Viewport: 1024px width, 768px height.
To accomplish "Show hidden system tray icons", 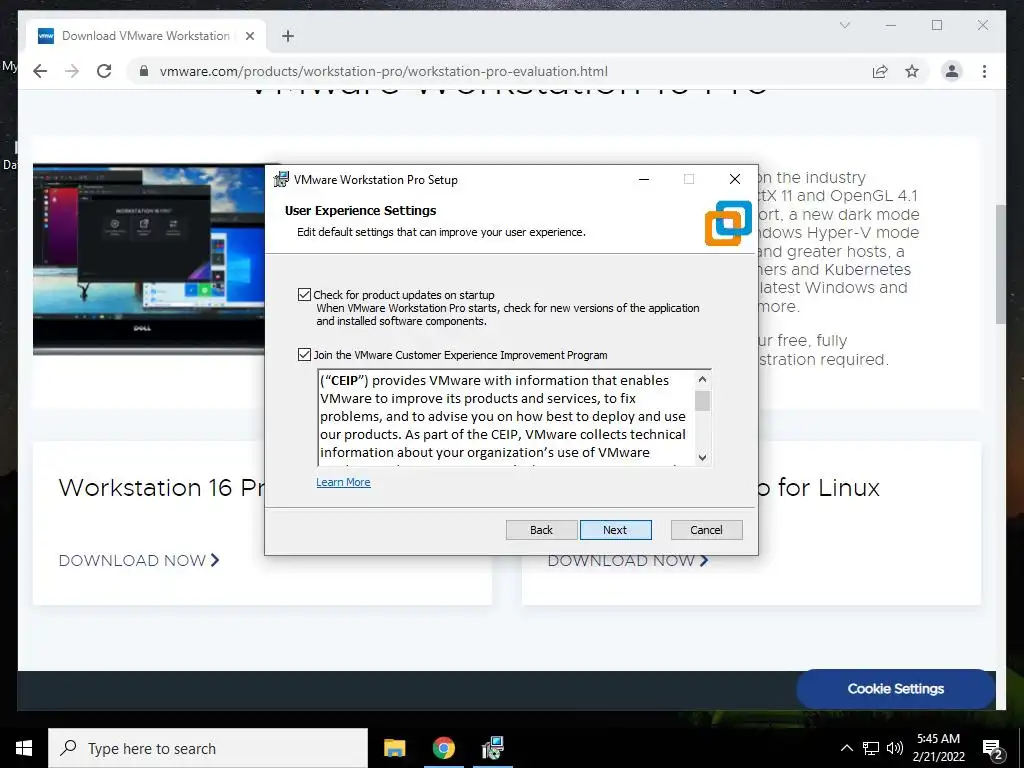I will pos(846,748).
